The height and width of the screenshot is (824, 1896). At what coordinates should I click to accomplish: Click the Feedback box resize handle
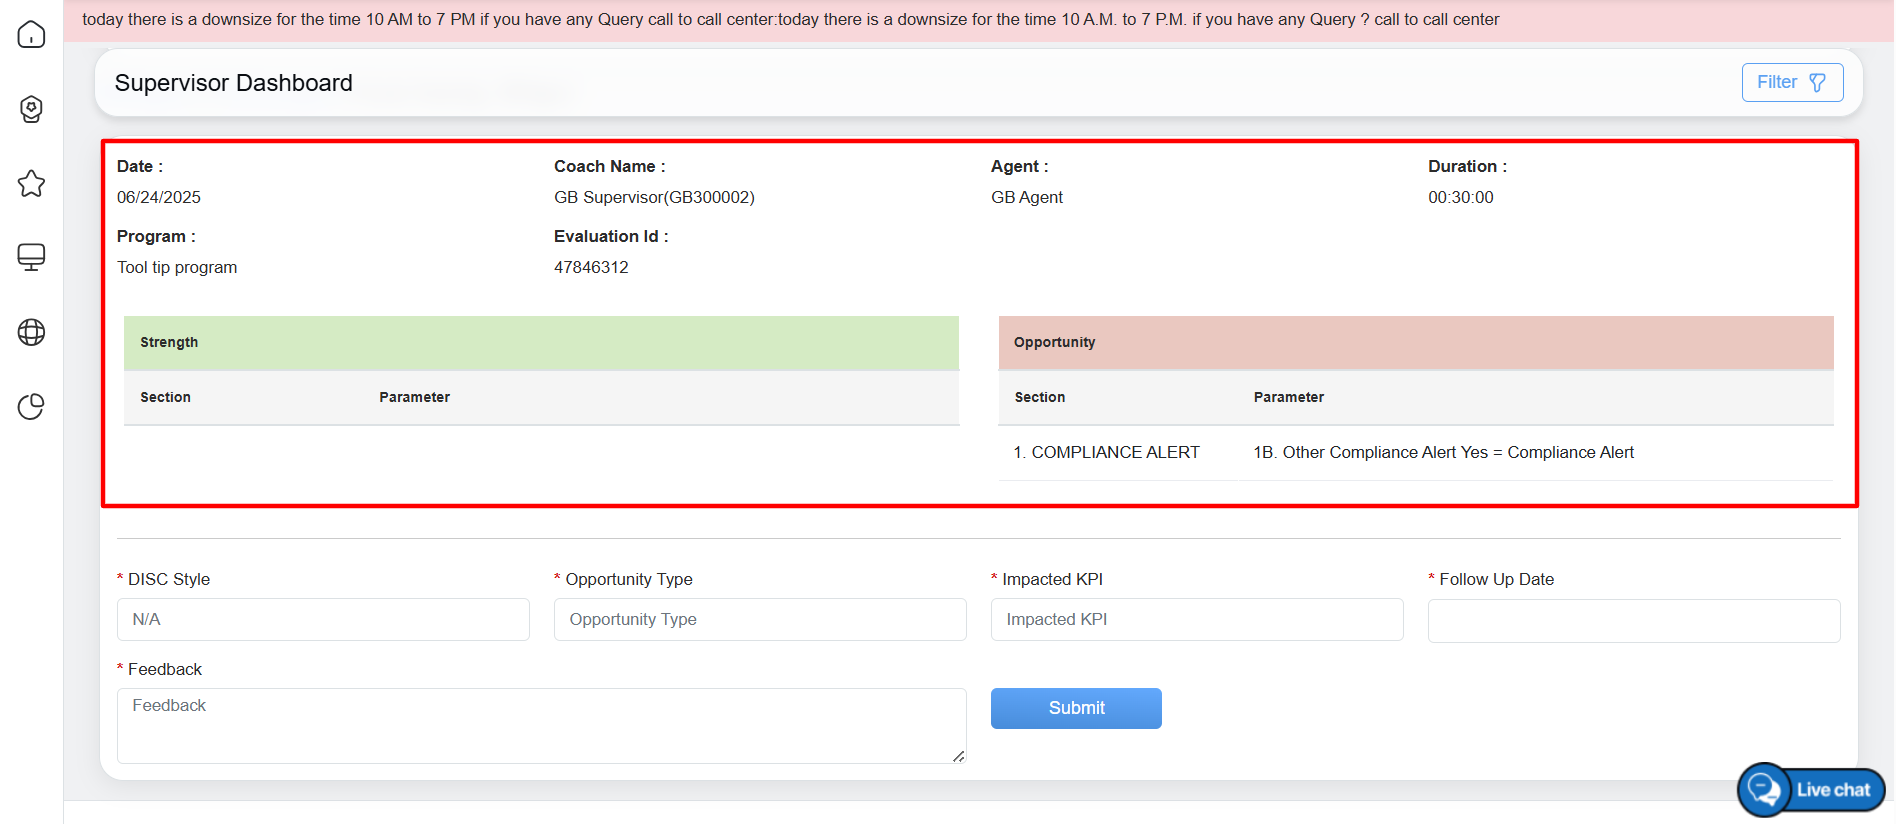[959, 757]
